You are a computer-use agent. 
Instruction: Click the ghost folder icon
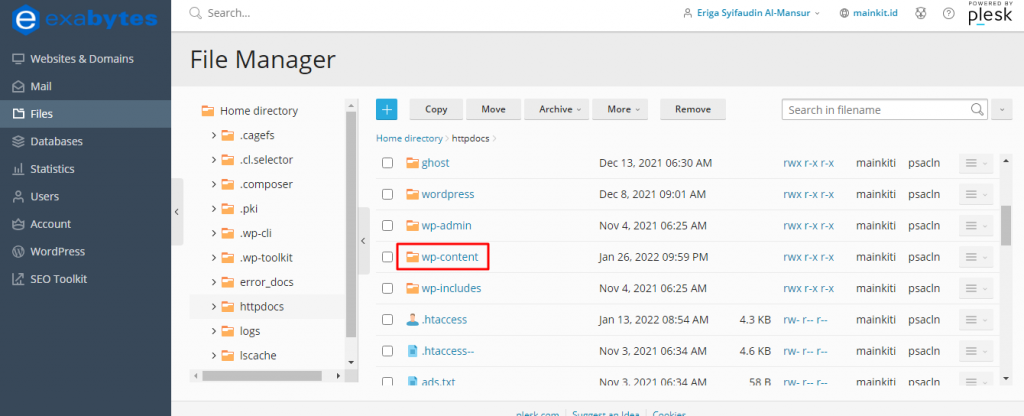tap(412, 163)
